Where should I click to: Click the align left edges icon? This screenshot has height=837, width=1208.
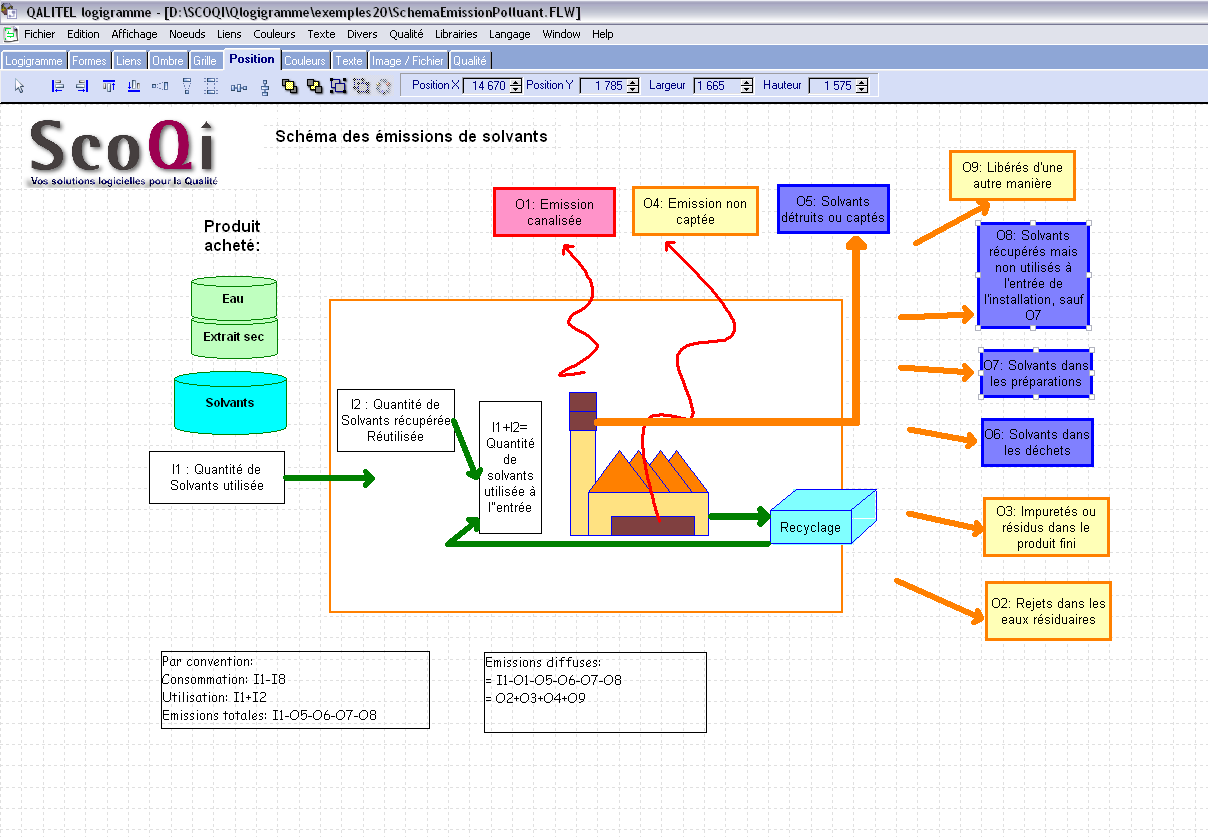(58, 86)
